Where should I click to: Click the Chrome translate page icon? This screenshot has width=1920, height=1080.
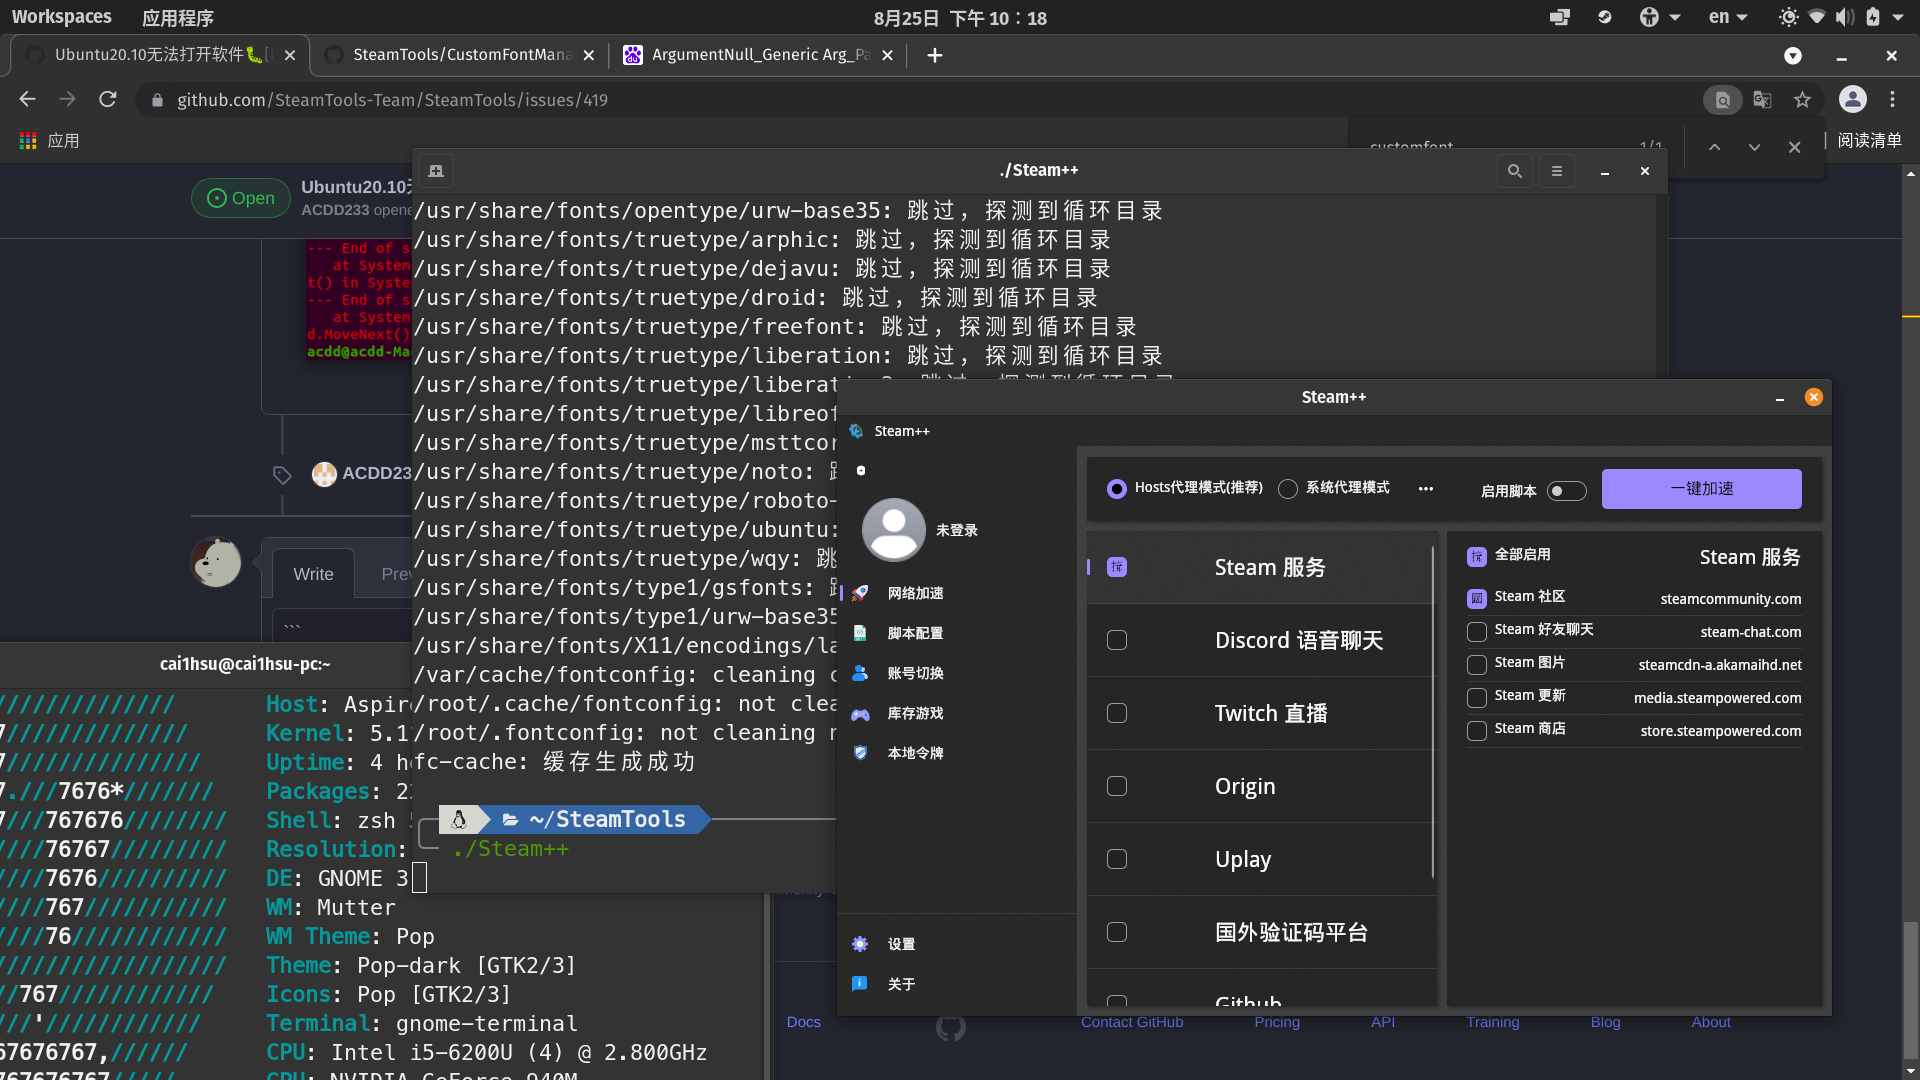click(x=1762, y=100)
